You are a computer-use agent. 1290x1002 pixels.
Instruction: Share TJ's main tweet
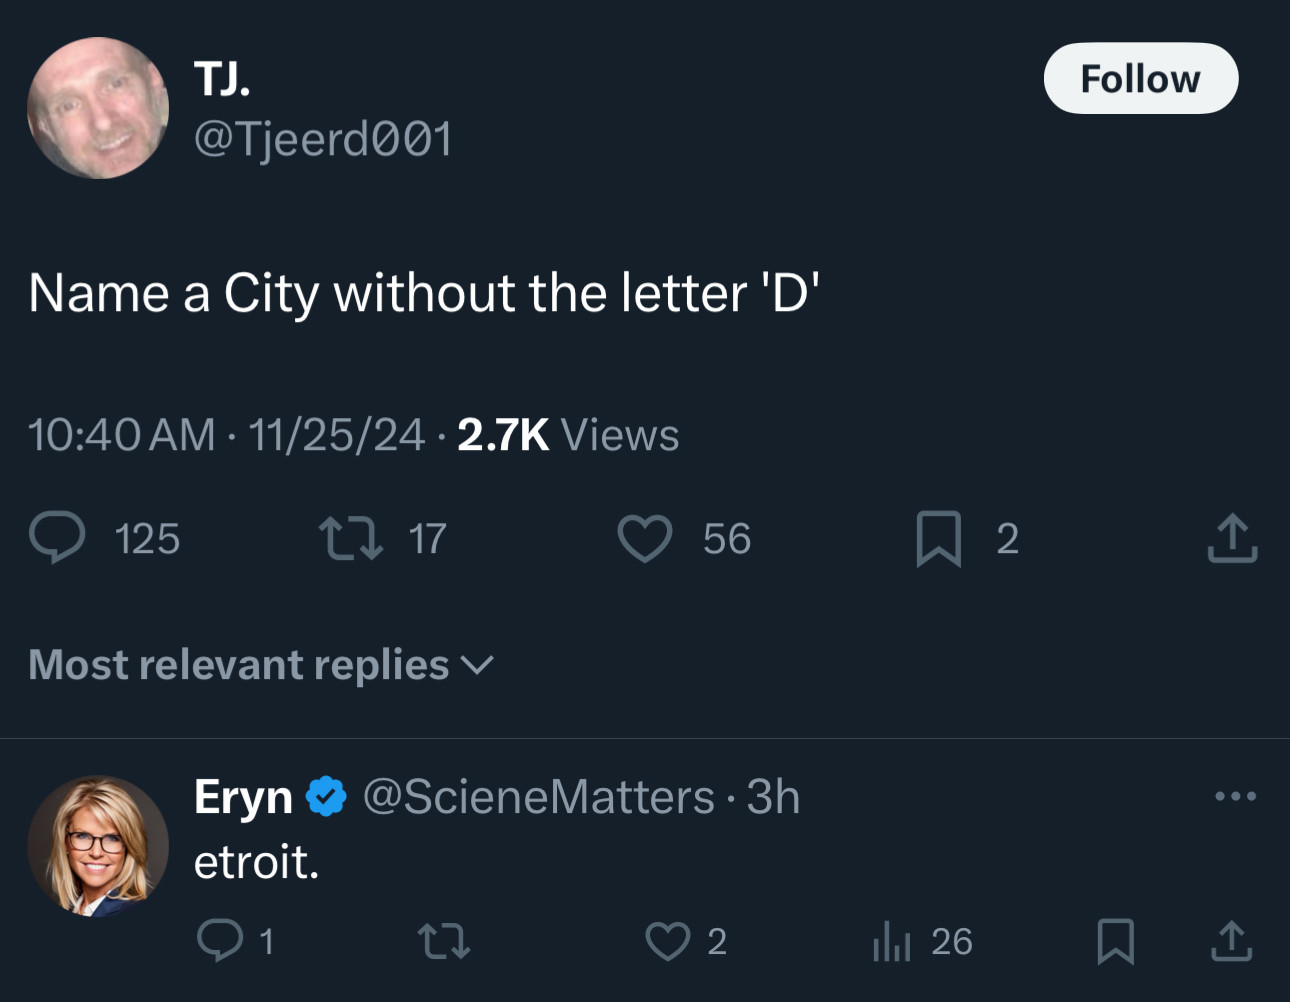[1232, 538]
